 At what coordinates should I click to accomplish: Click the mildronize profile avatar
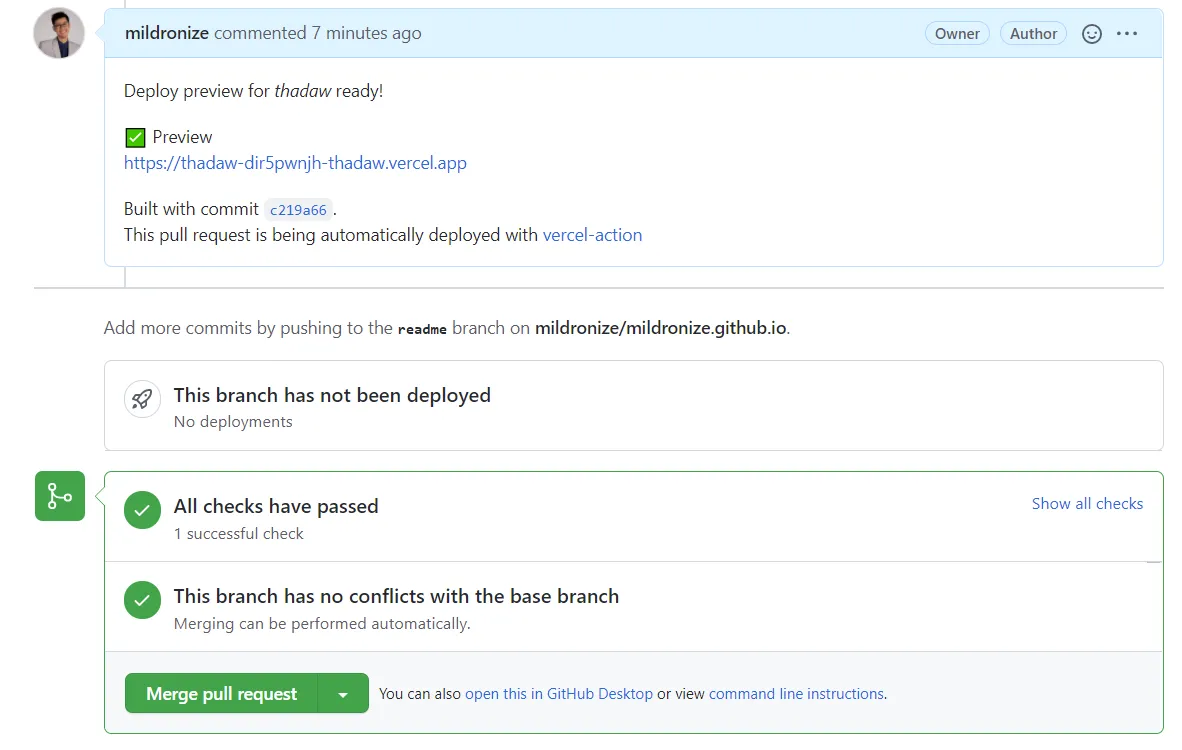coord(59,34)
